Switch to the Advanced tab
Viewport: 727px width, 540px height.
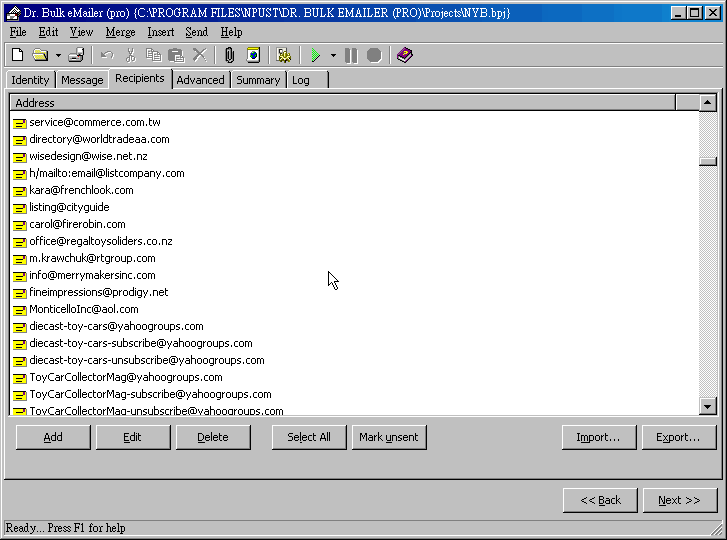point(200,80)
